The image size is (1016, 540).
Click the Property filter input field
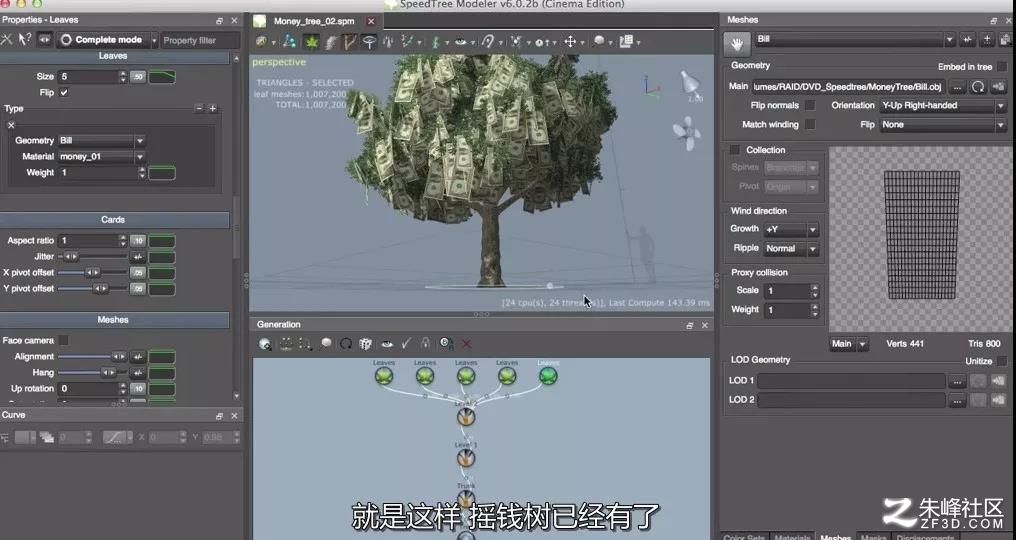(x=200, y=40)
